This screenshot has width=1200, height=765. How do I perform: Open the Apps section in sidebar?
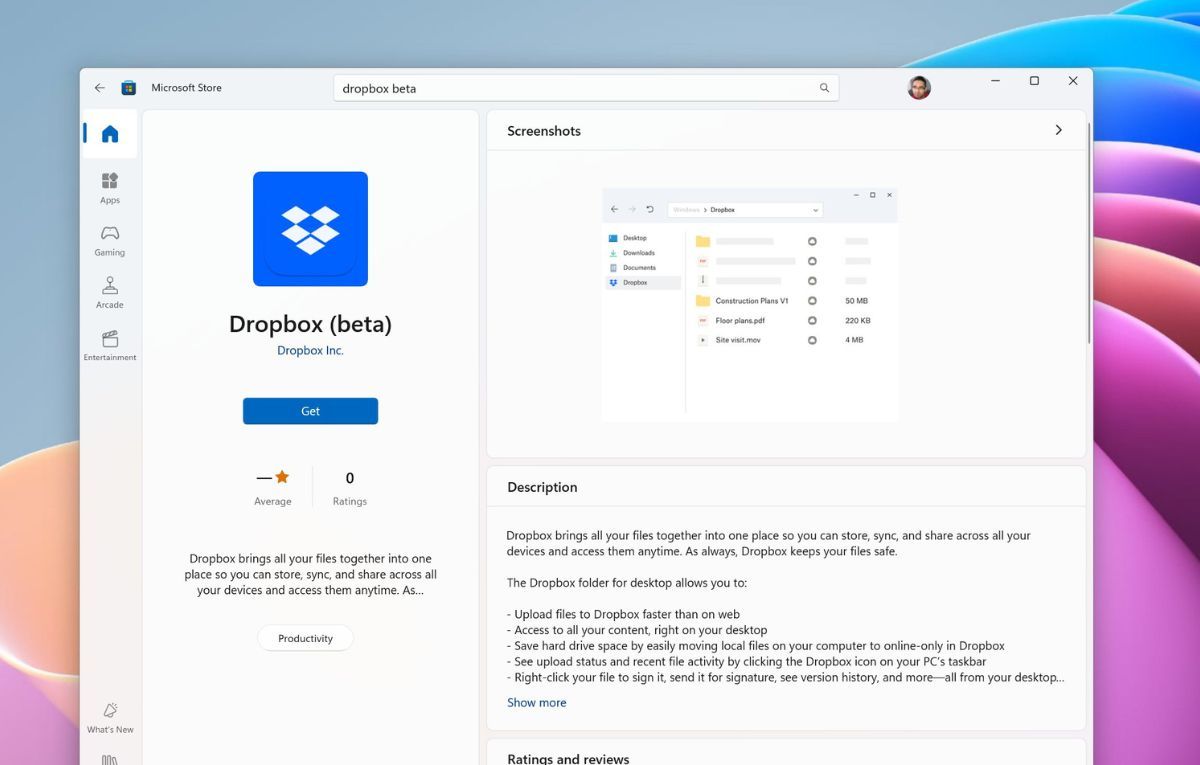pos(110,187)
